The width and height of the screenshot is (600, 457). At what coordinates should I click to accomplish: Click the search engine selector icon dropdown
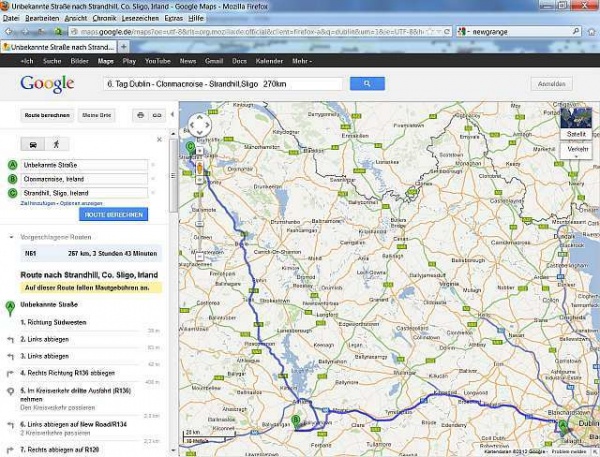[x=464, y=32]
